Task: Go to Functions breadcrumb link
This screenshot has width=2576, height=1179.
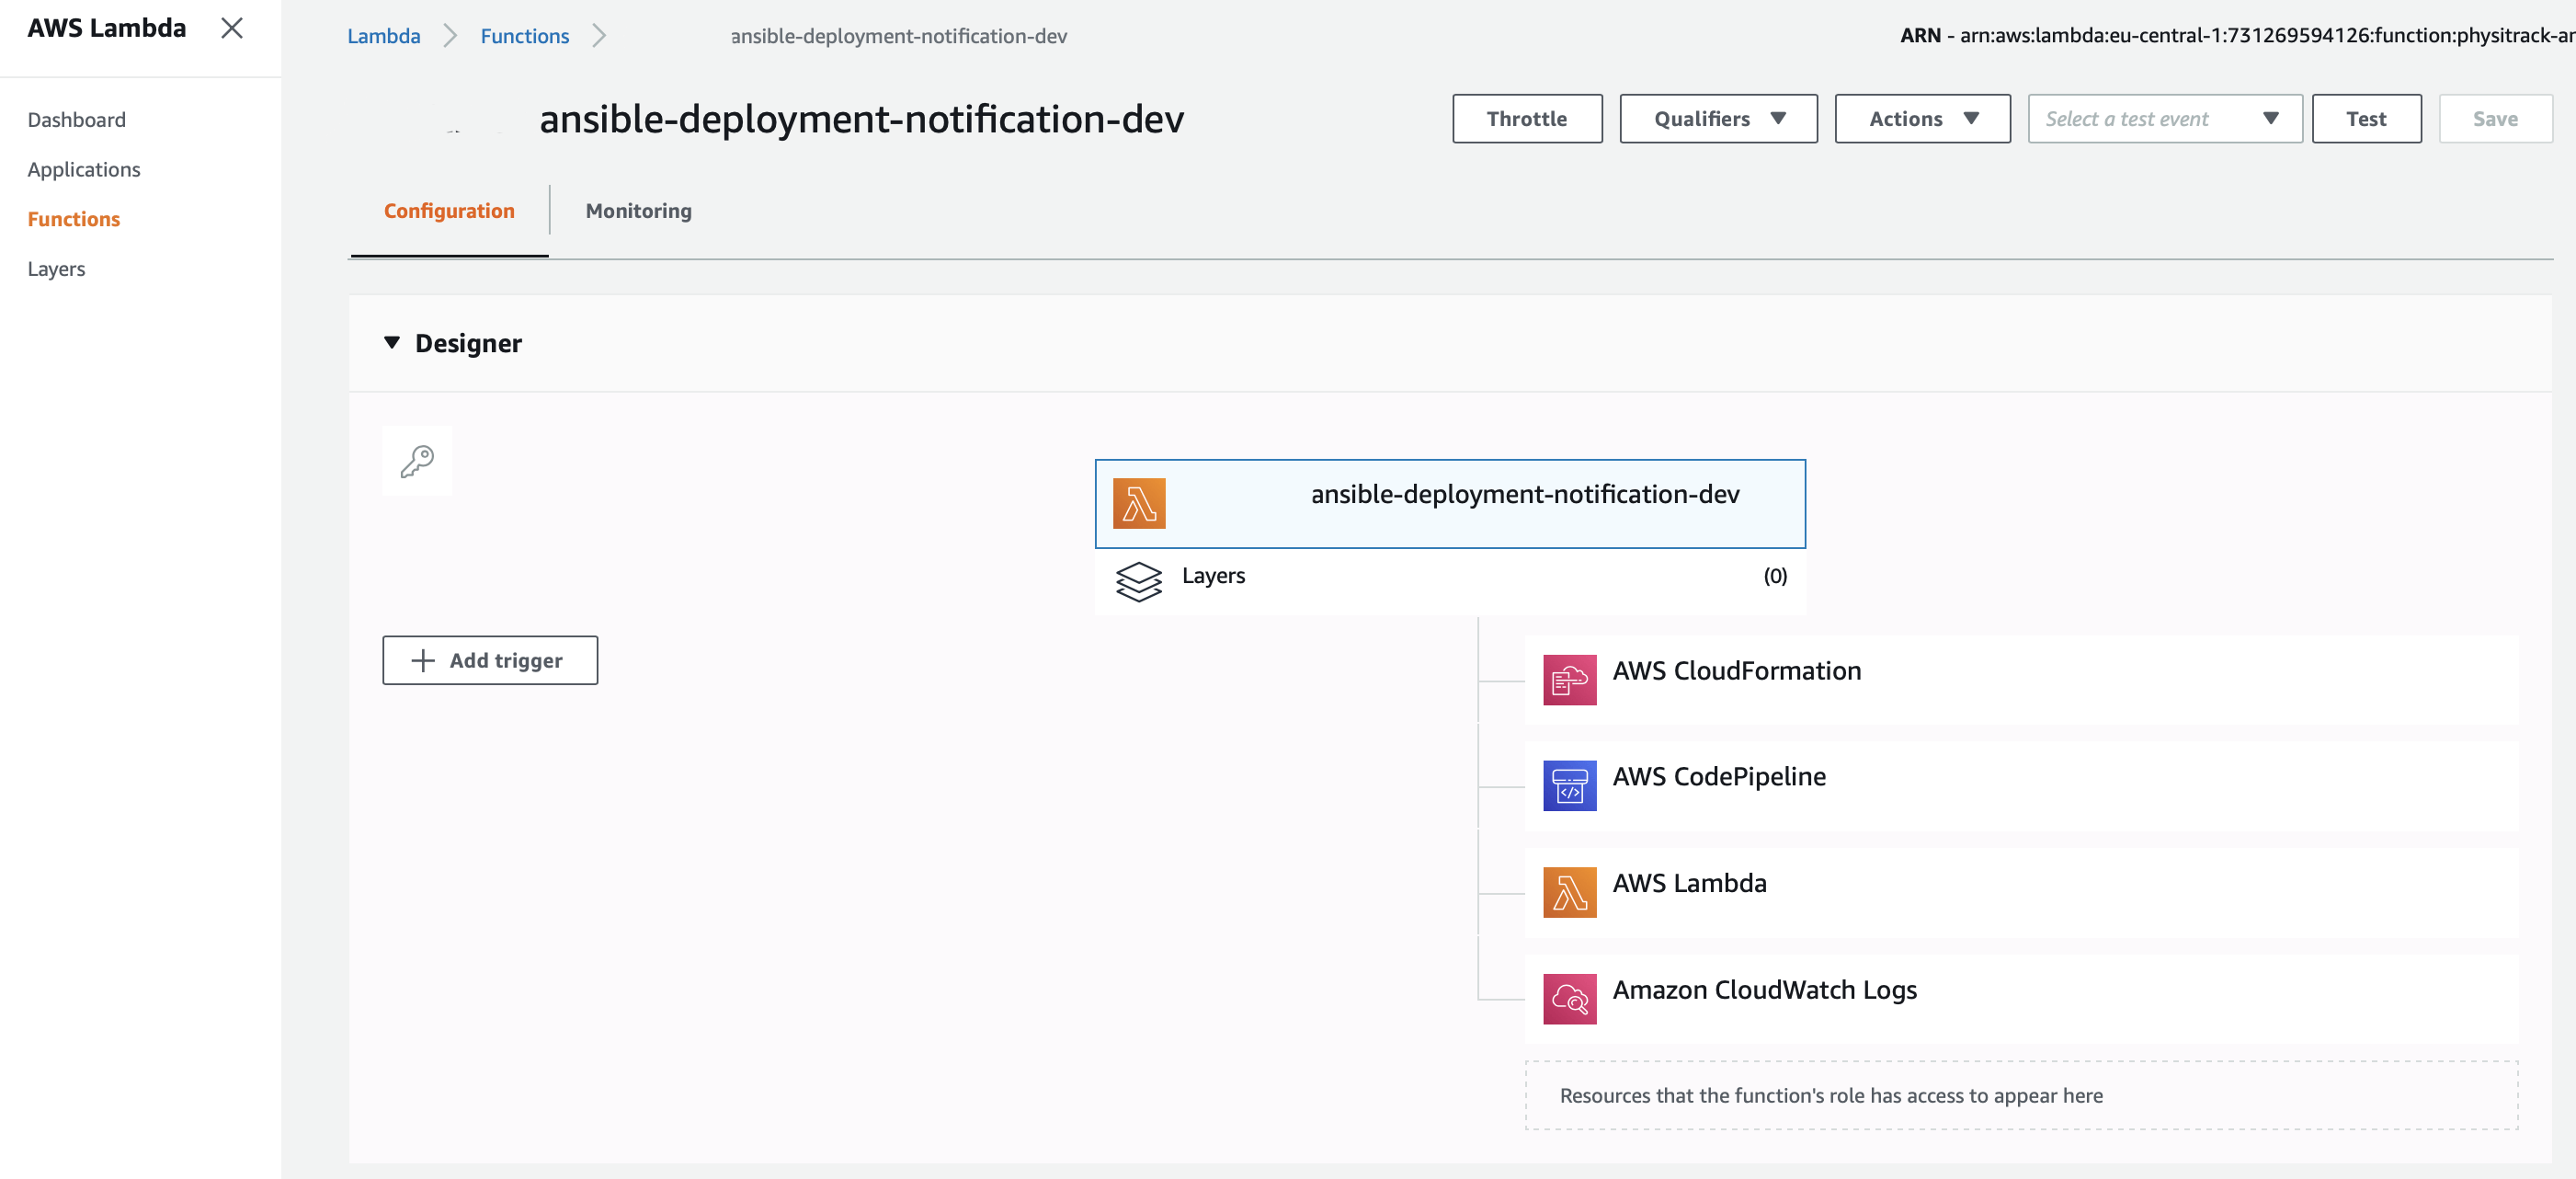Action: pos(524,36)
